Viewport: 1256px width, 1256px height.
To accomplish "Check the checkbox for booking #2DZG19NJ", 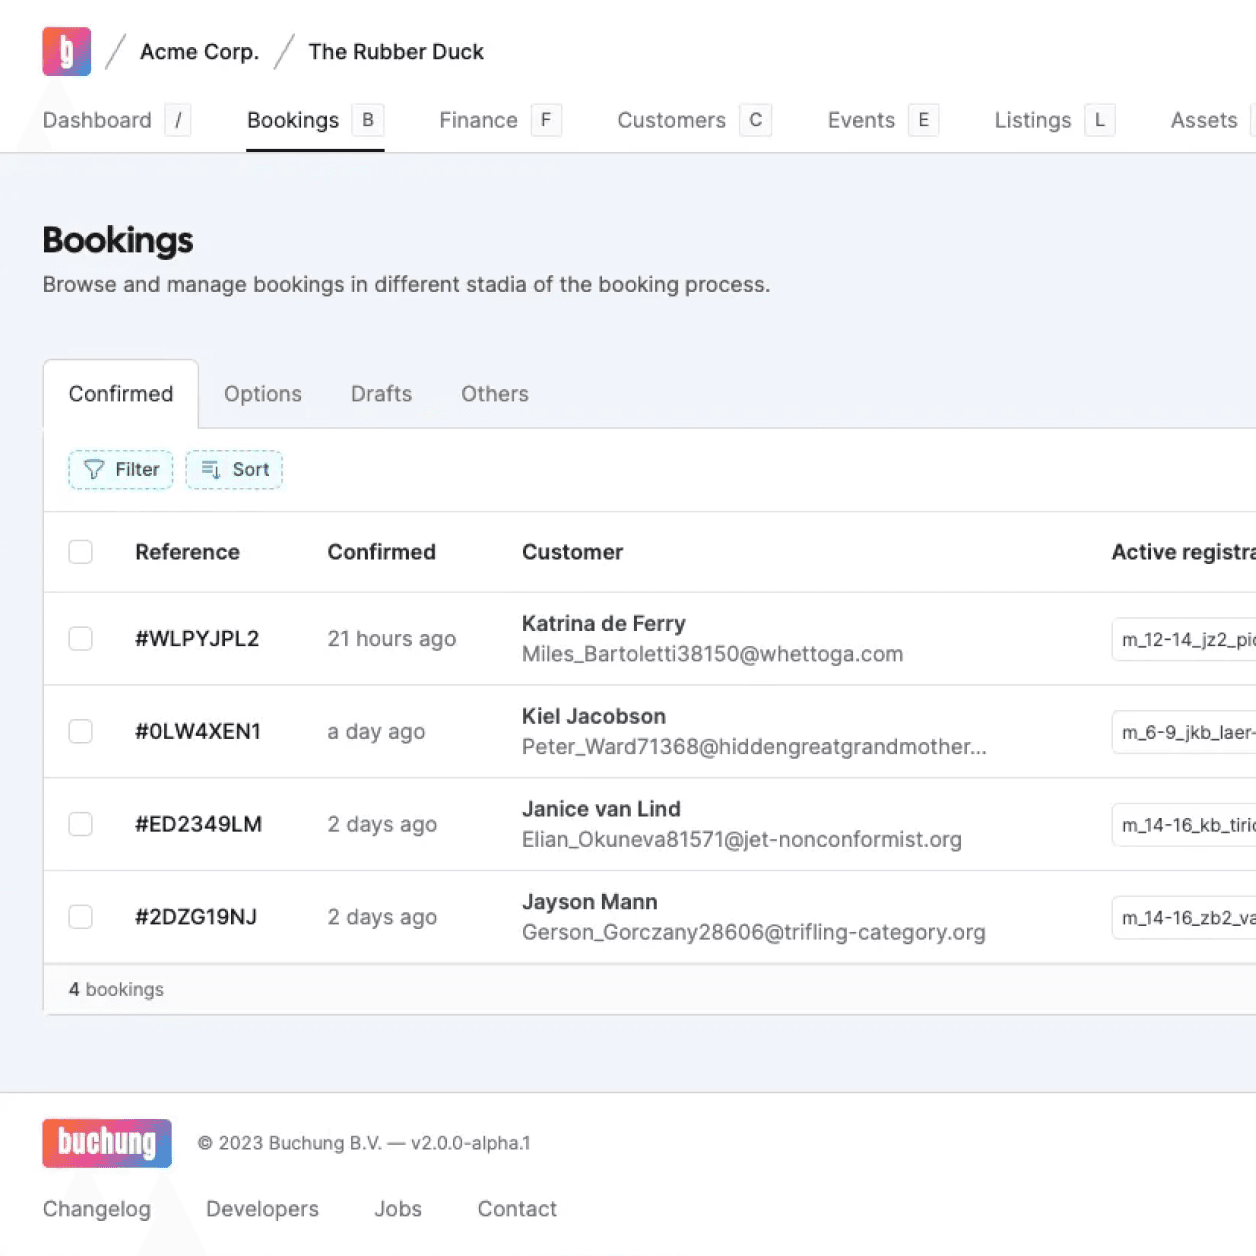I will (x=80, y=916).
